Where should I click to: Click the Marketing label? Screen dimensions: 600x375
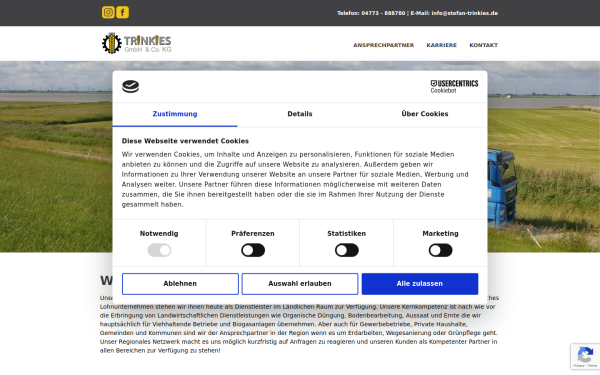pyautogui.click(x=440, y=233)
